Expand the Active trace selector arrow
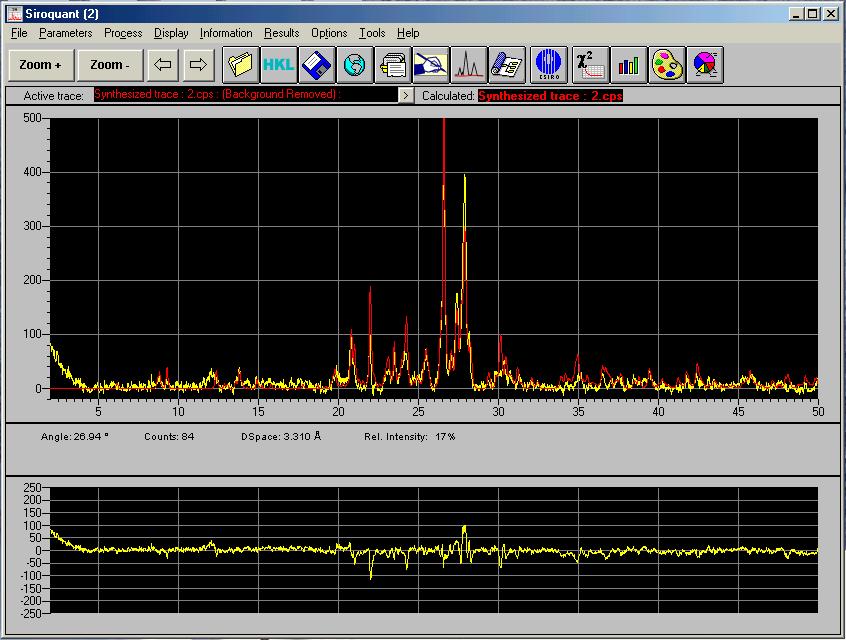Image resolution: width=846 pixels, height=640 pixels. click(405, 96)
